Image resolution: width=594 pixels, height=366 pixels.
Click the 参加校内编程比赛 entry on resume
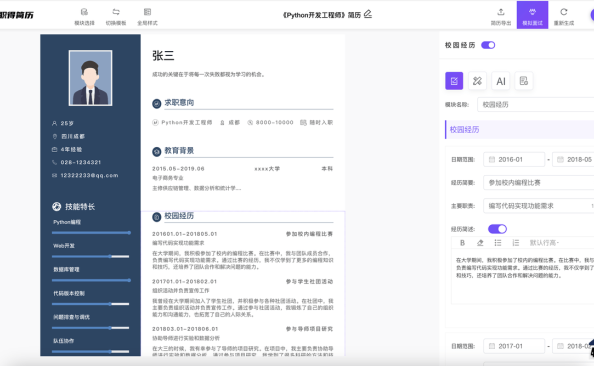[309, 234]
